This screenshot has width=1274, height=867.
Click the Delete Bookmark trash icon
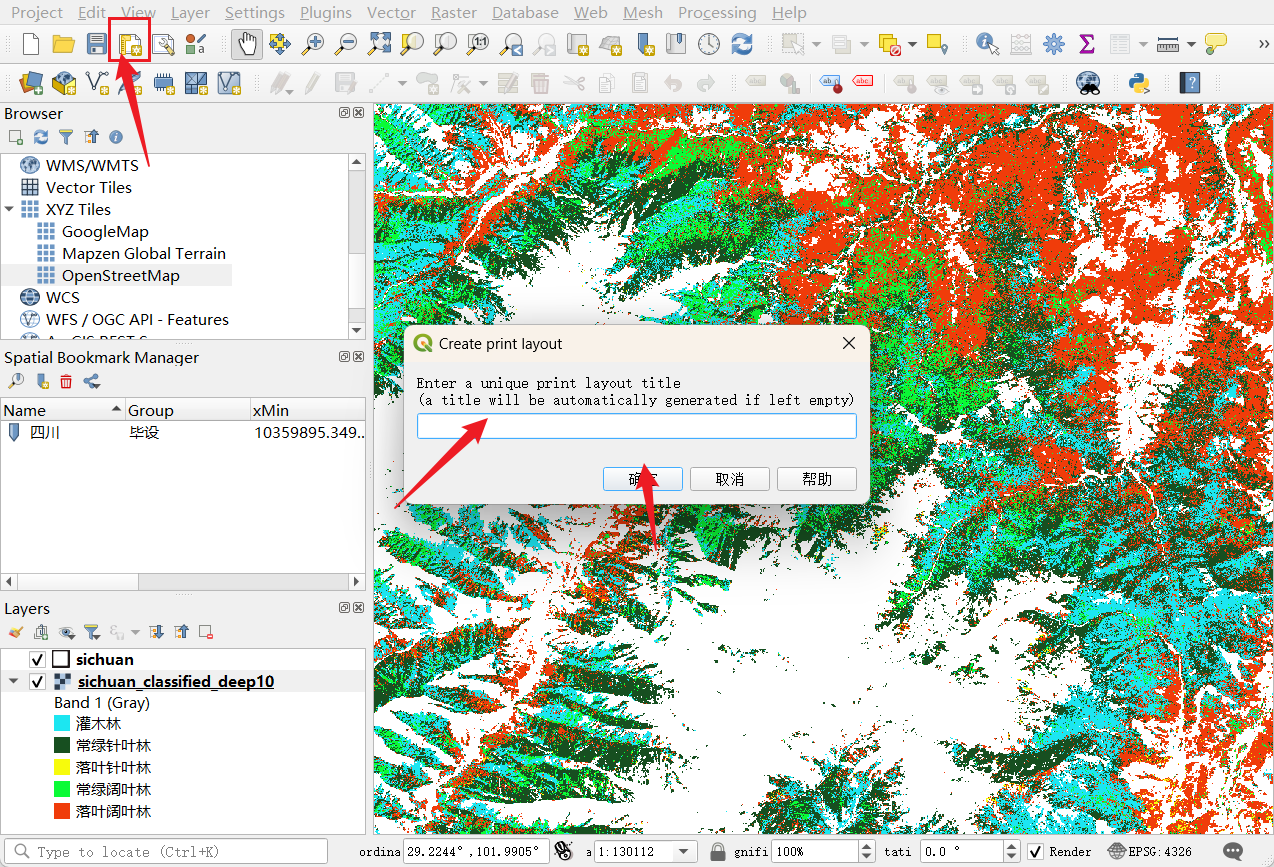(65, 381)
